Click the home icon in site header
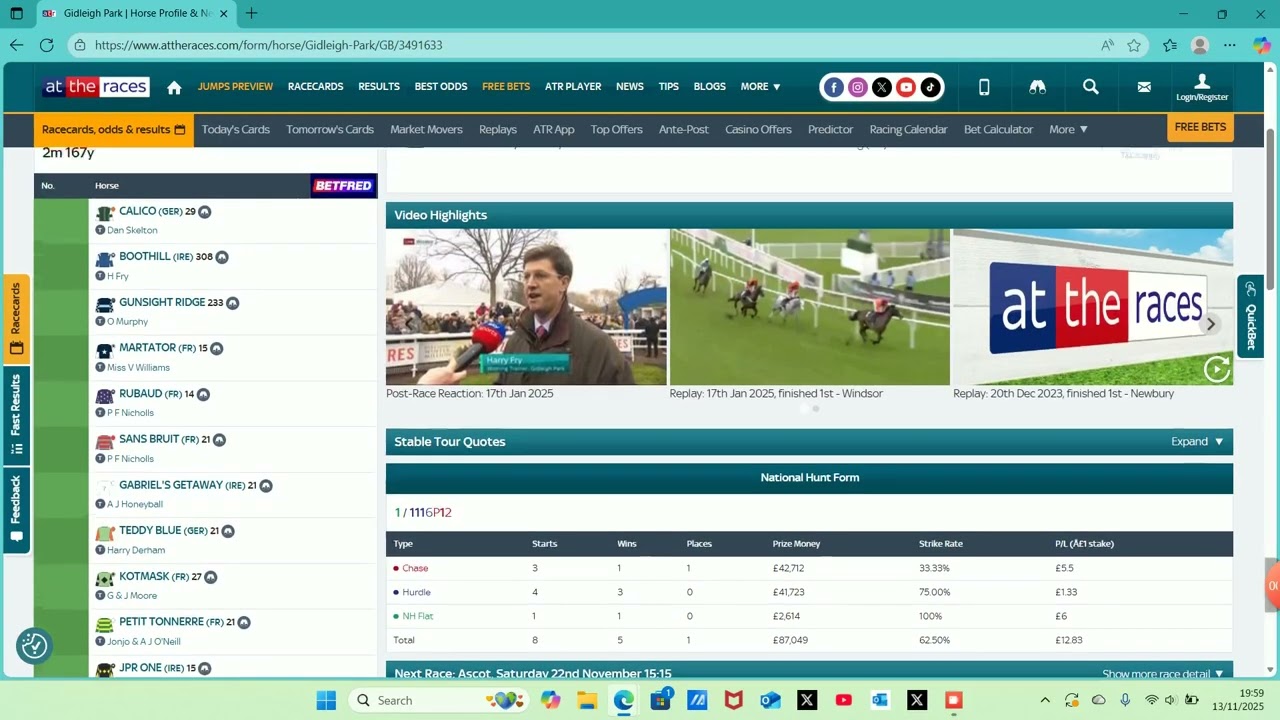1280x720 pixels. 174,87
